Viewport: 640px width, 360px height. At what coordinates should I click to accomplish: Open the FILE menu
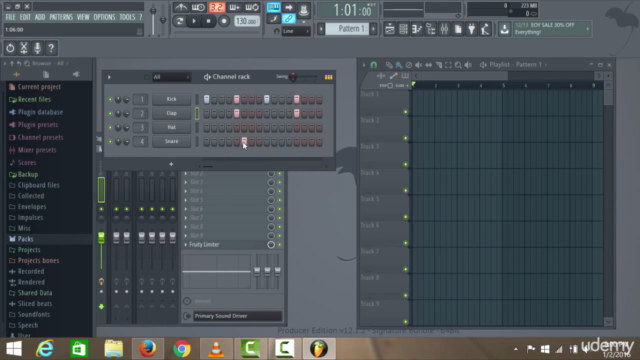[10, 17]
